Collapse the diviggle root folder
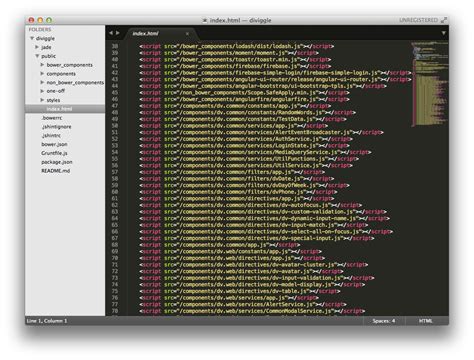Screen dimensions: 474x360 (32, 38)
